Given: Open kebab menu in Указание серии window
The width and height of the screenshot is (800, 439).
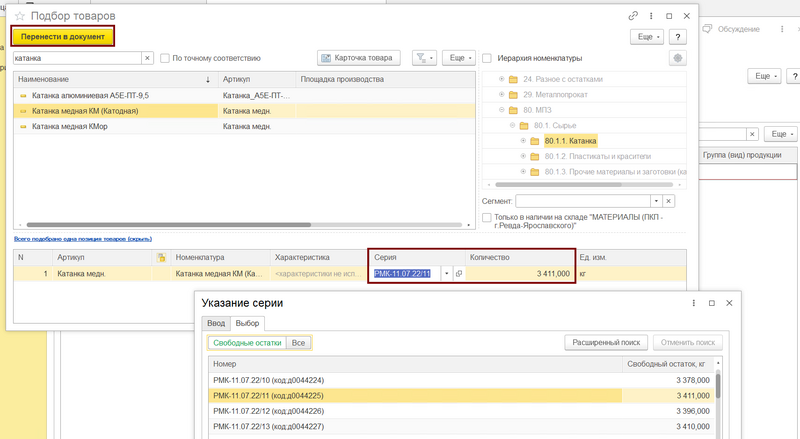Looking at the screenshot, I should [693, 303].
